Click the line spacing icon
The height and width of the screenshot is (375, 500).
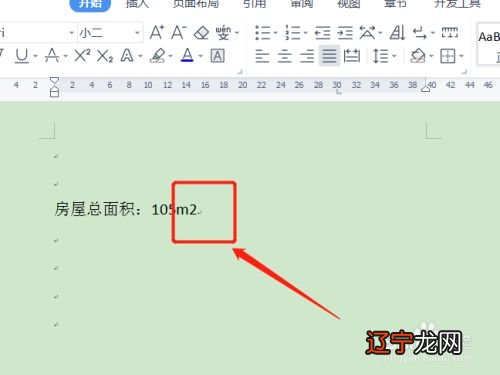[380, 56]
